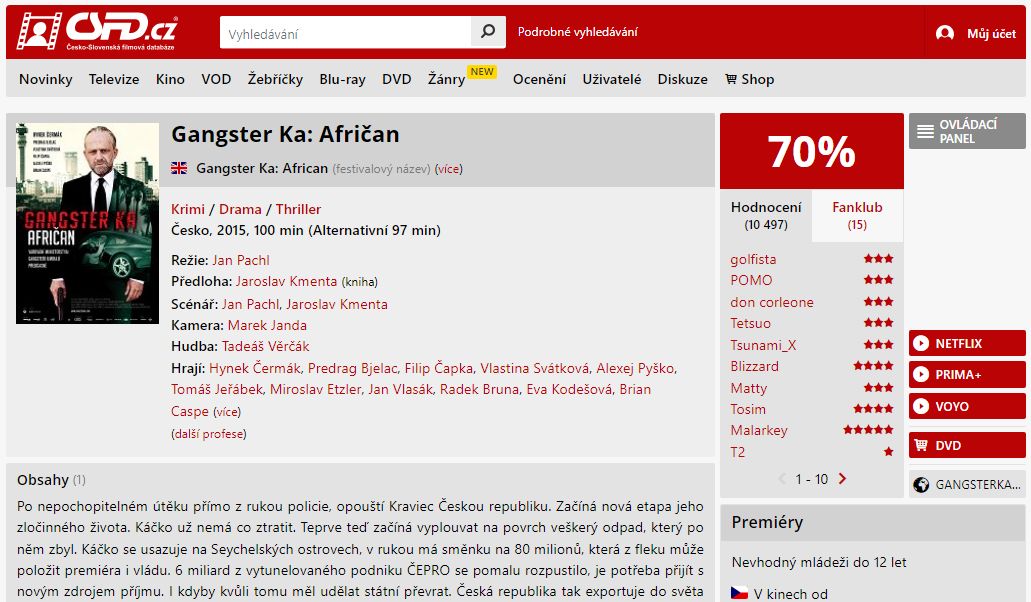
Task: Switch to Hodnocení tab
Action: (766, 216)
